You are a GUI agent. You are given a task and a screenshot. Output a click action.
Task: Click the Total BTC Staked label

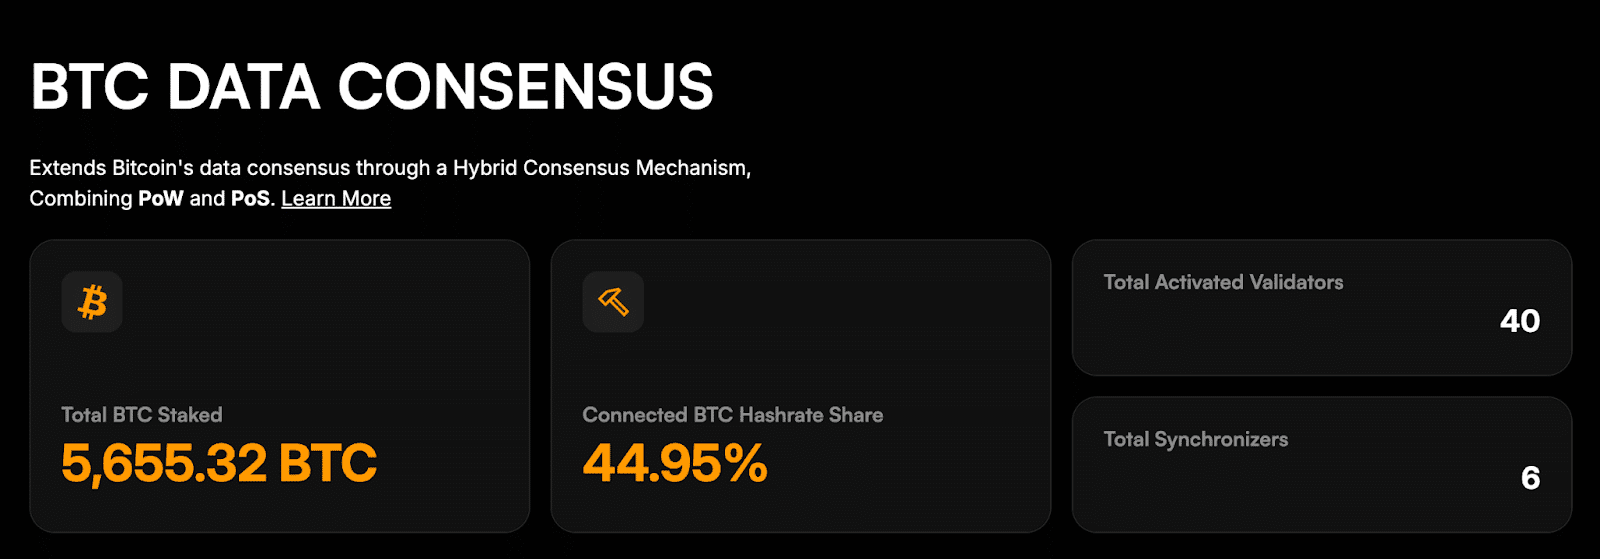[x=142, y=415]
